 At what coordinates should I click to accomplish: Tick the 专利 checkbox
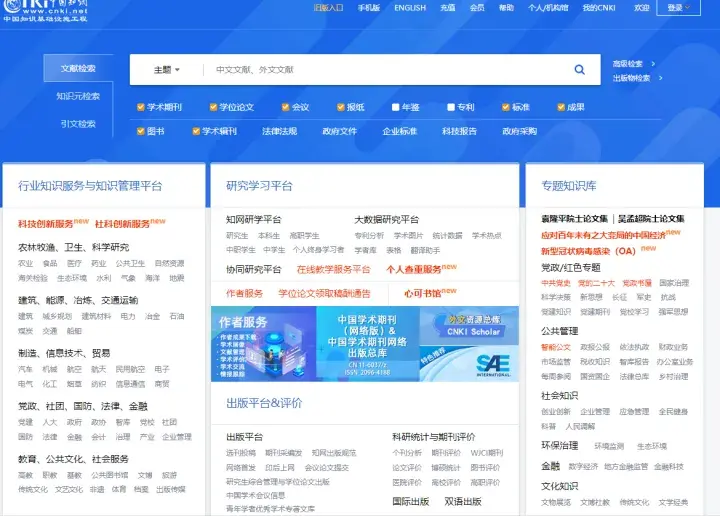pyautogui.click(x=449, y=107)
